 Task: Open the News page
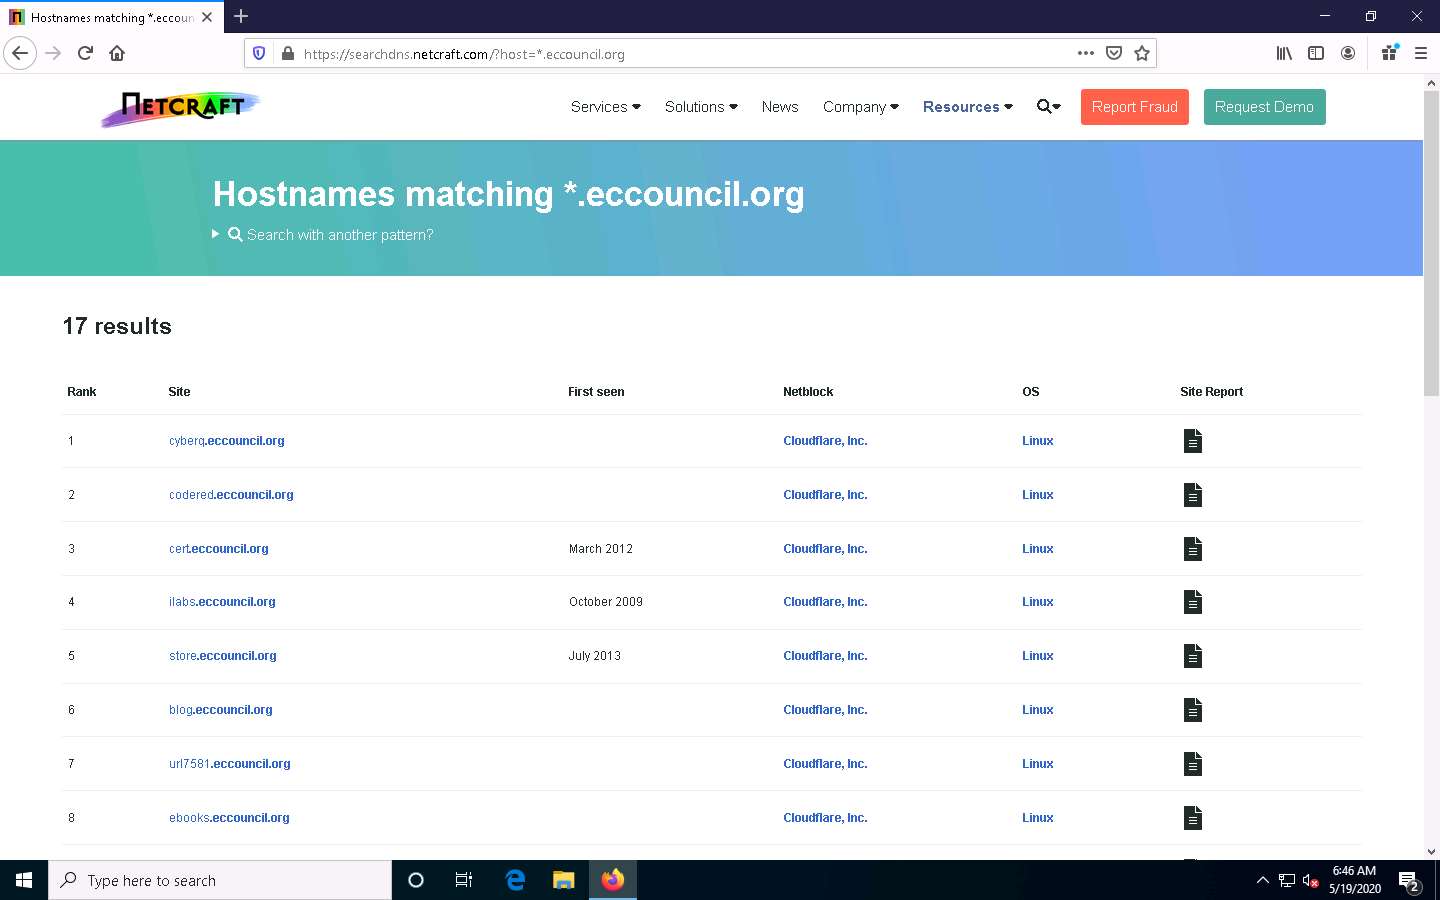click(780, 107)
